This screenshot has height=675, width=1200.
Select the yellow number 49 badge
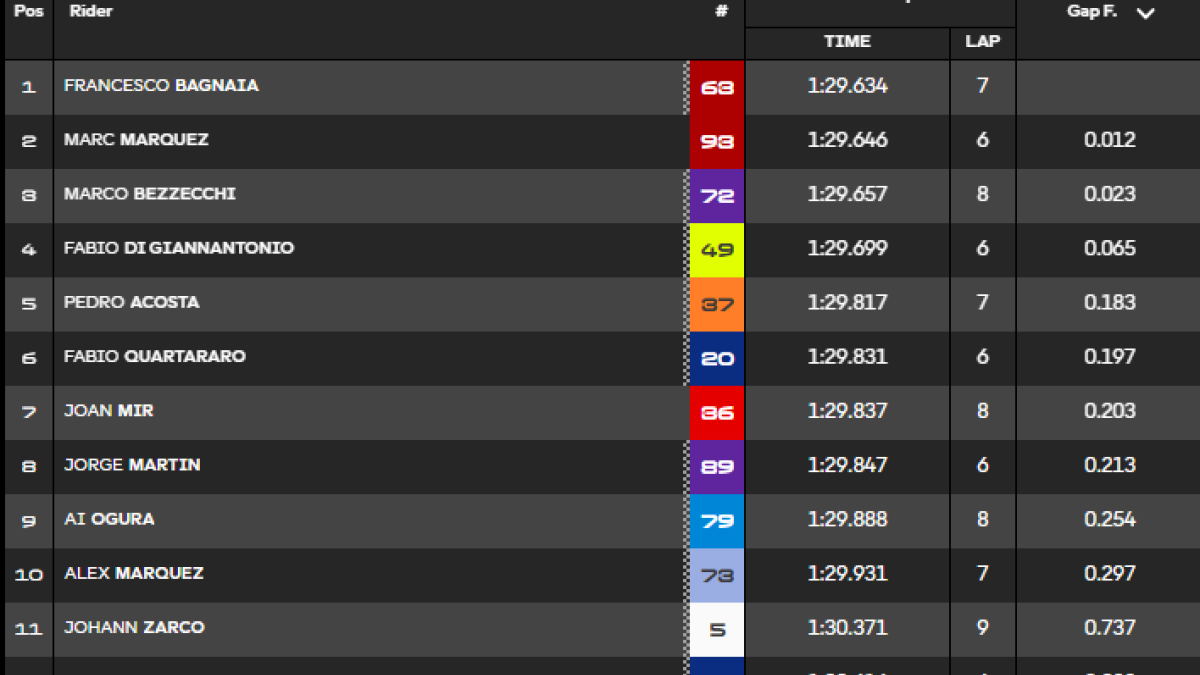717,250
